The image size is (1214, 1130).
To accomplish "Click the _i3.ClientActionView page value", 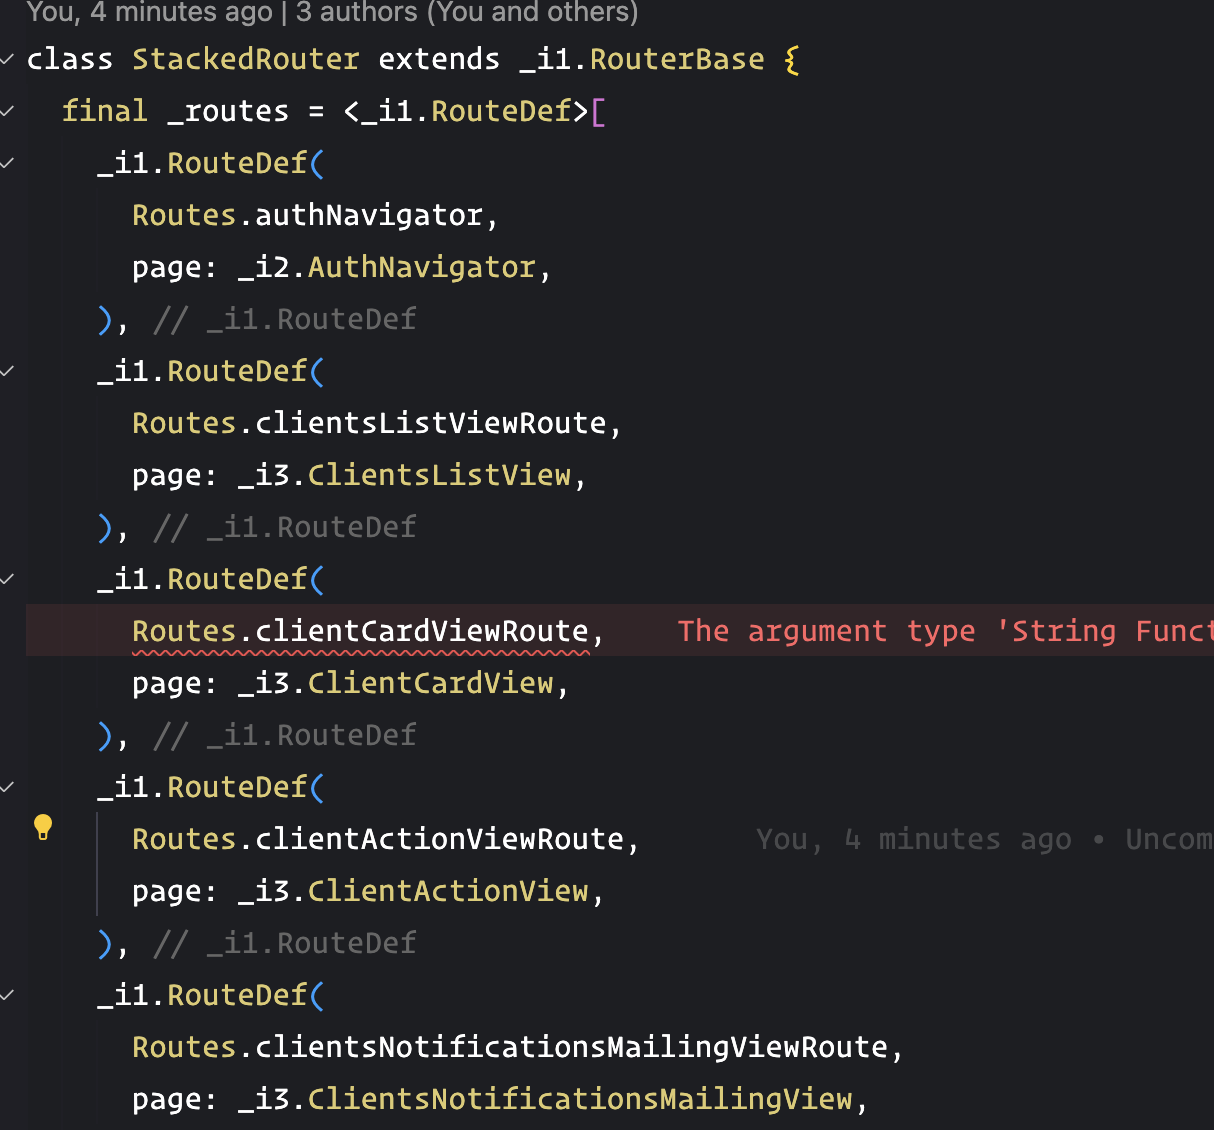I will tap(414, 891).
